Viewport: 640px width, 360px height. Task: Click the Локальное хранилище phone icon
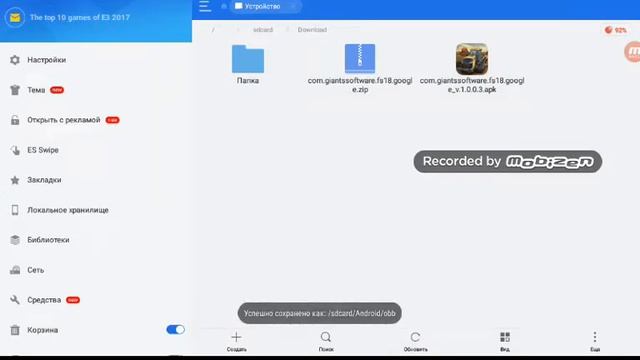point(15,210)
